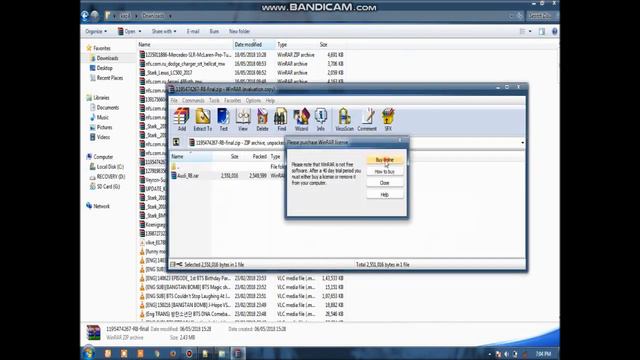Click the WinRAR taskbar button

(238, 353)
